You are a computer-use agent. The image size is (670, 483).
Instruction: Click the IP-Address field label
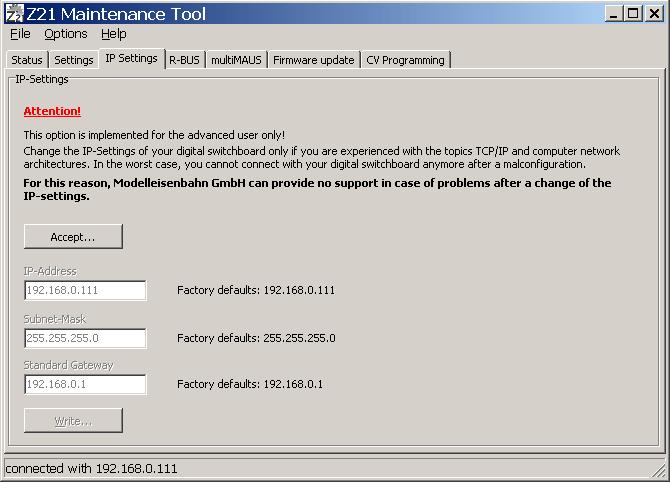click(x=50, y=271)
